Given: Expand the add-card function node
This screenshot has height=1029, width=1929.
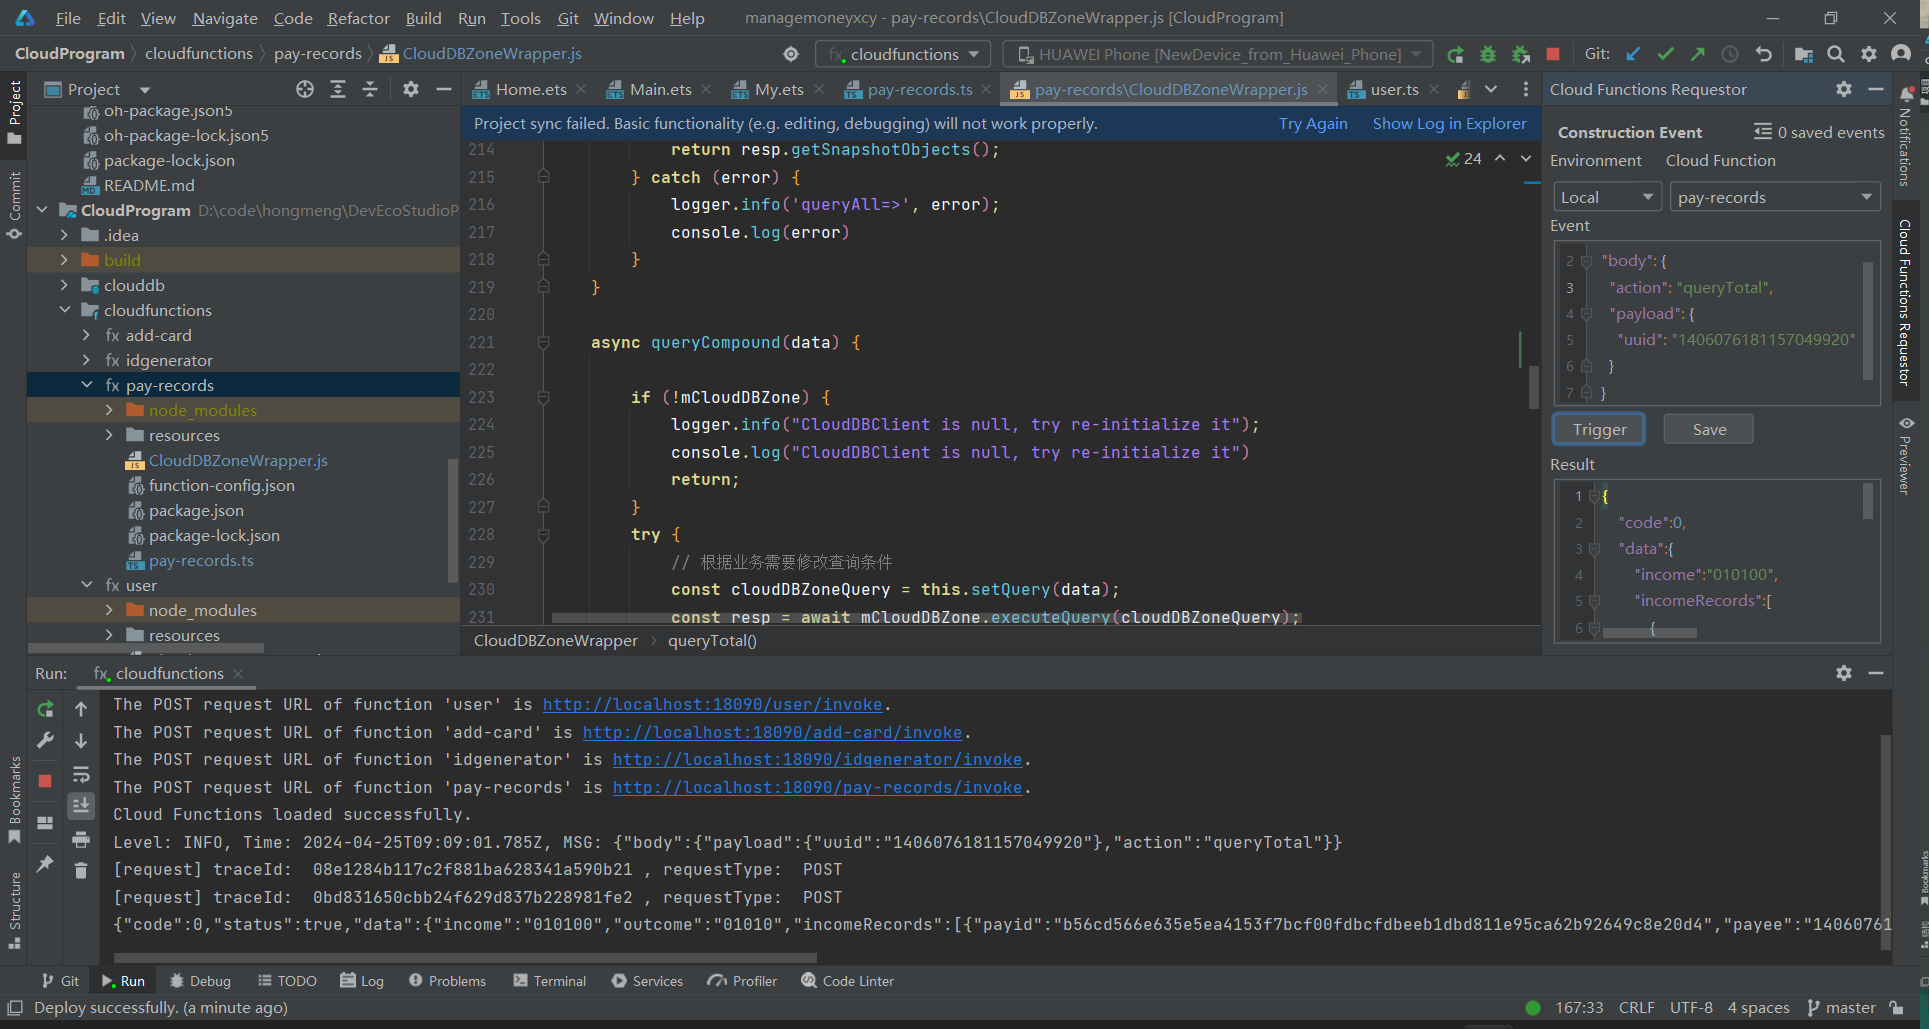Looking at the screenshot, I should 87,335.
